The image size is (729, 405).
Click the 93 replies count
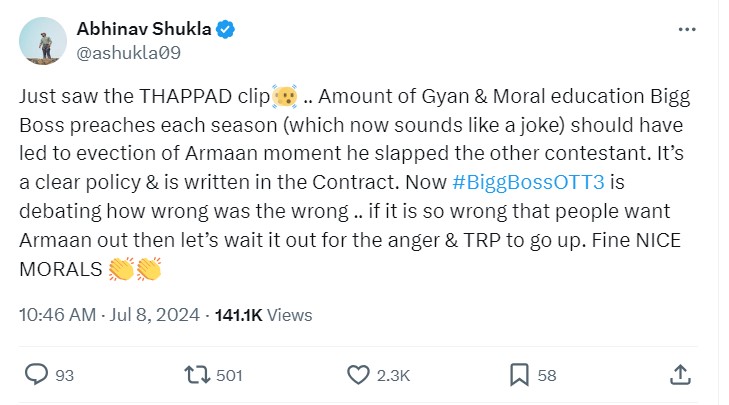65,376
